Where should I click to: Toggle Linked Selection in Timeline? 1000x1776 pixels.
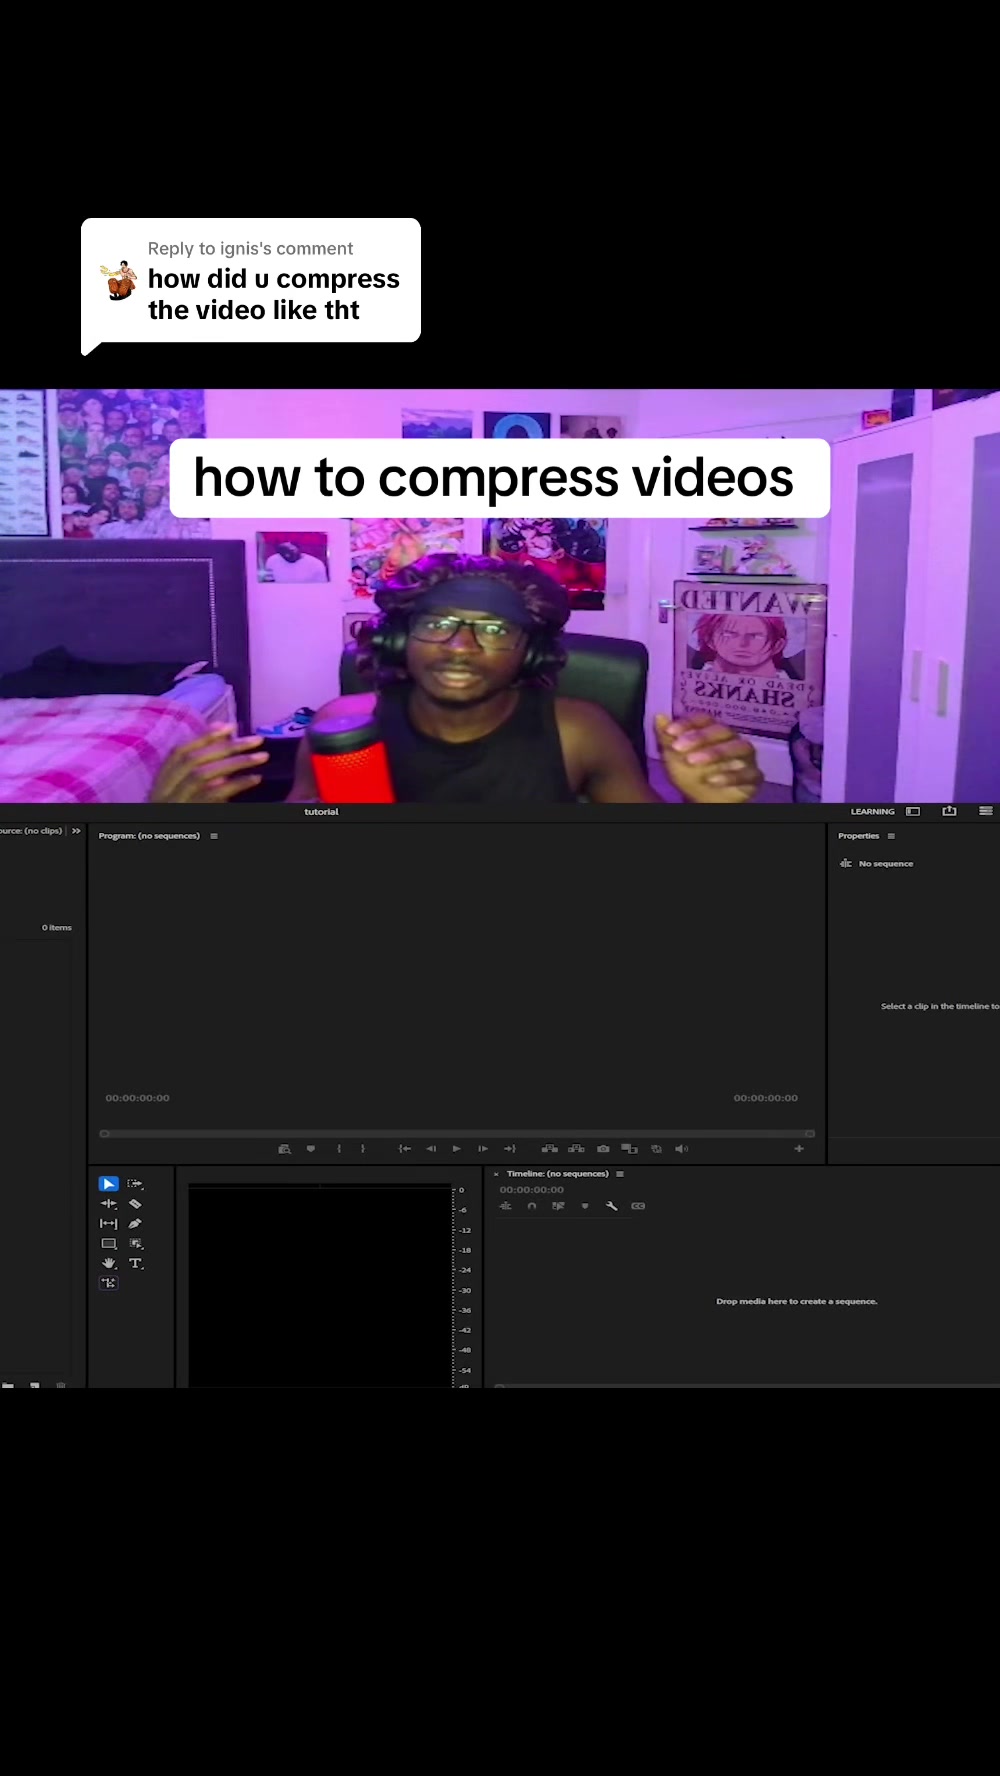point(558,1206)
